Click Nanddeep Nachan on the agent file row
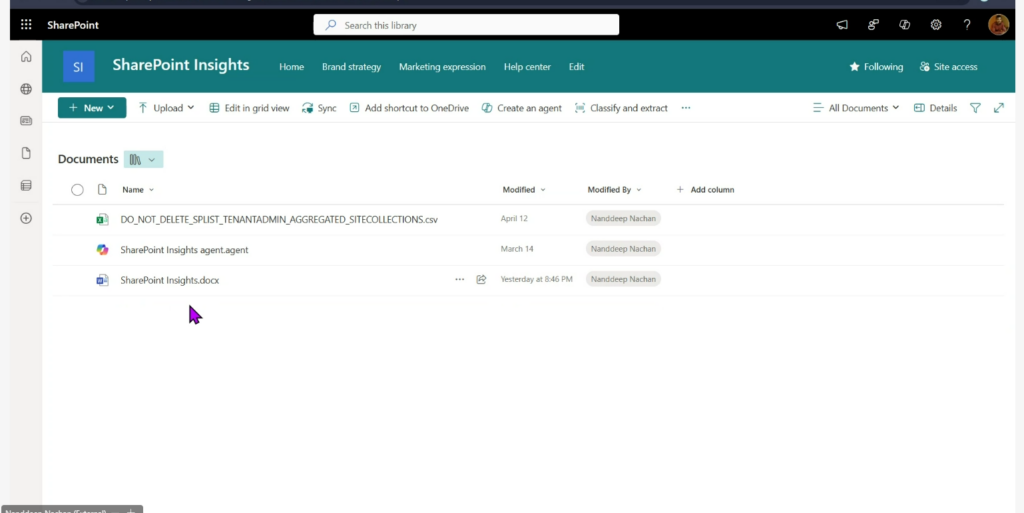 pyautogui.click(x=623, y=249)
